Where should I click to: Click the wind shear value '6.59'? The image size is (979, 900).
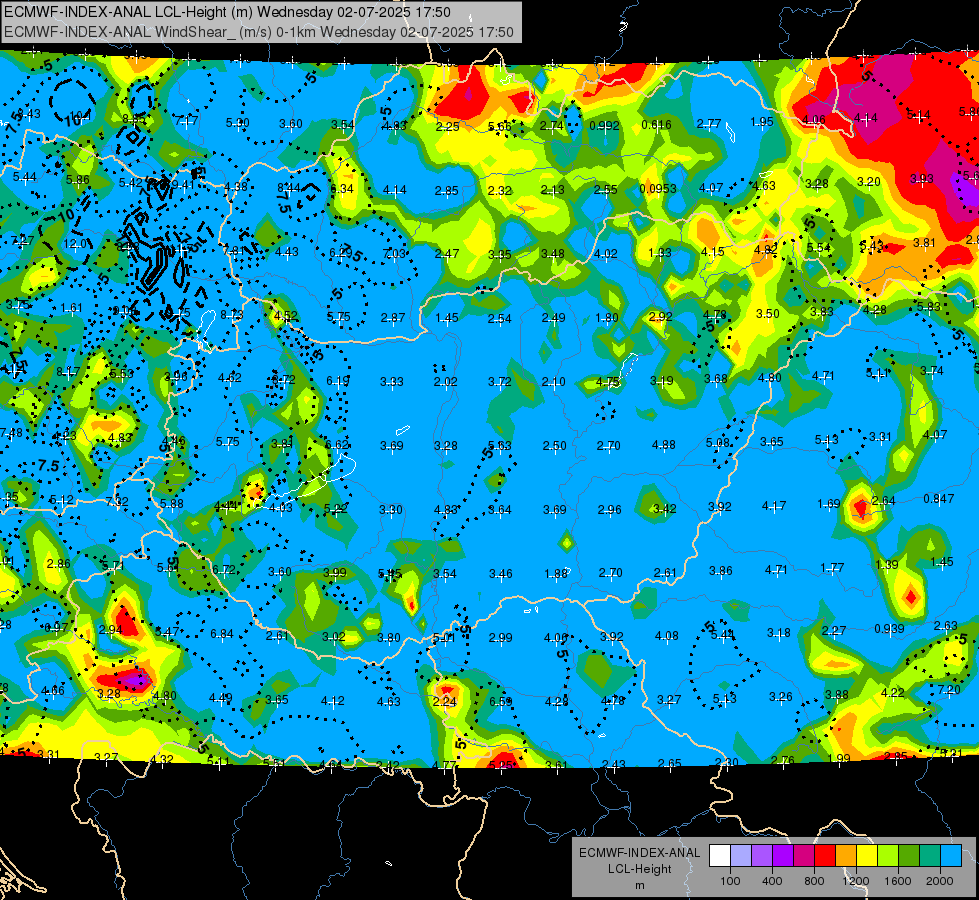point(501,701)
